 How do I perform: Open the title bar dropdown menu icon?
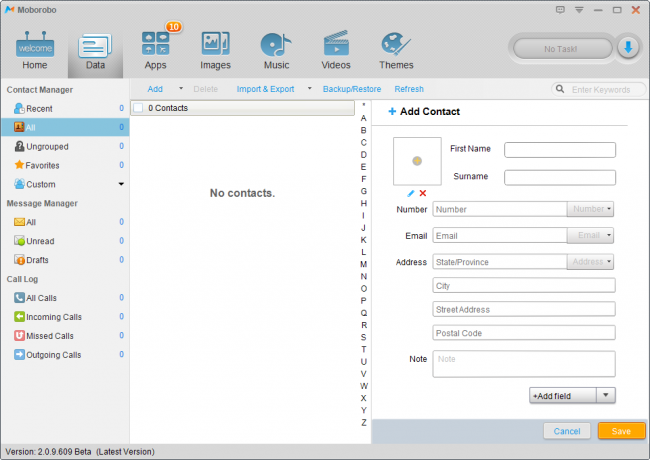(x=579, y=10)
